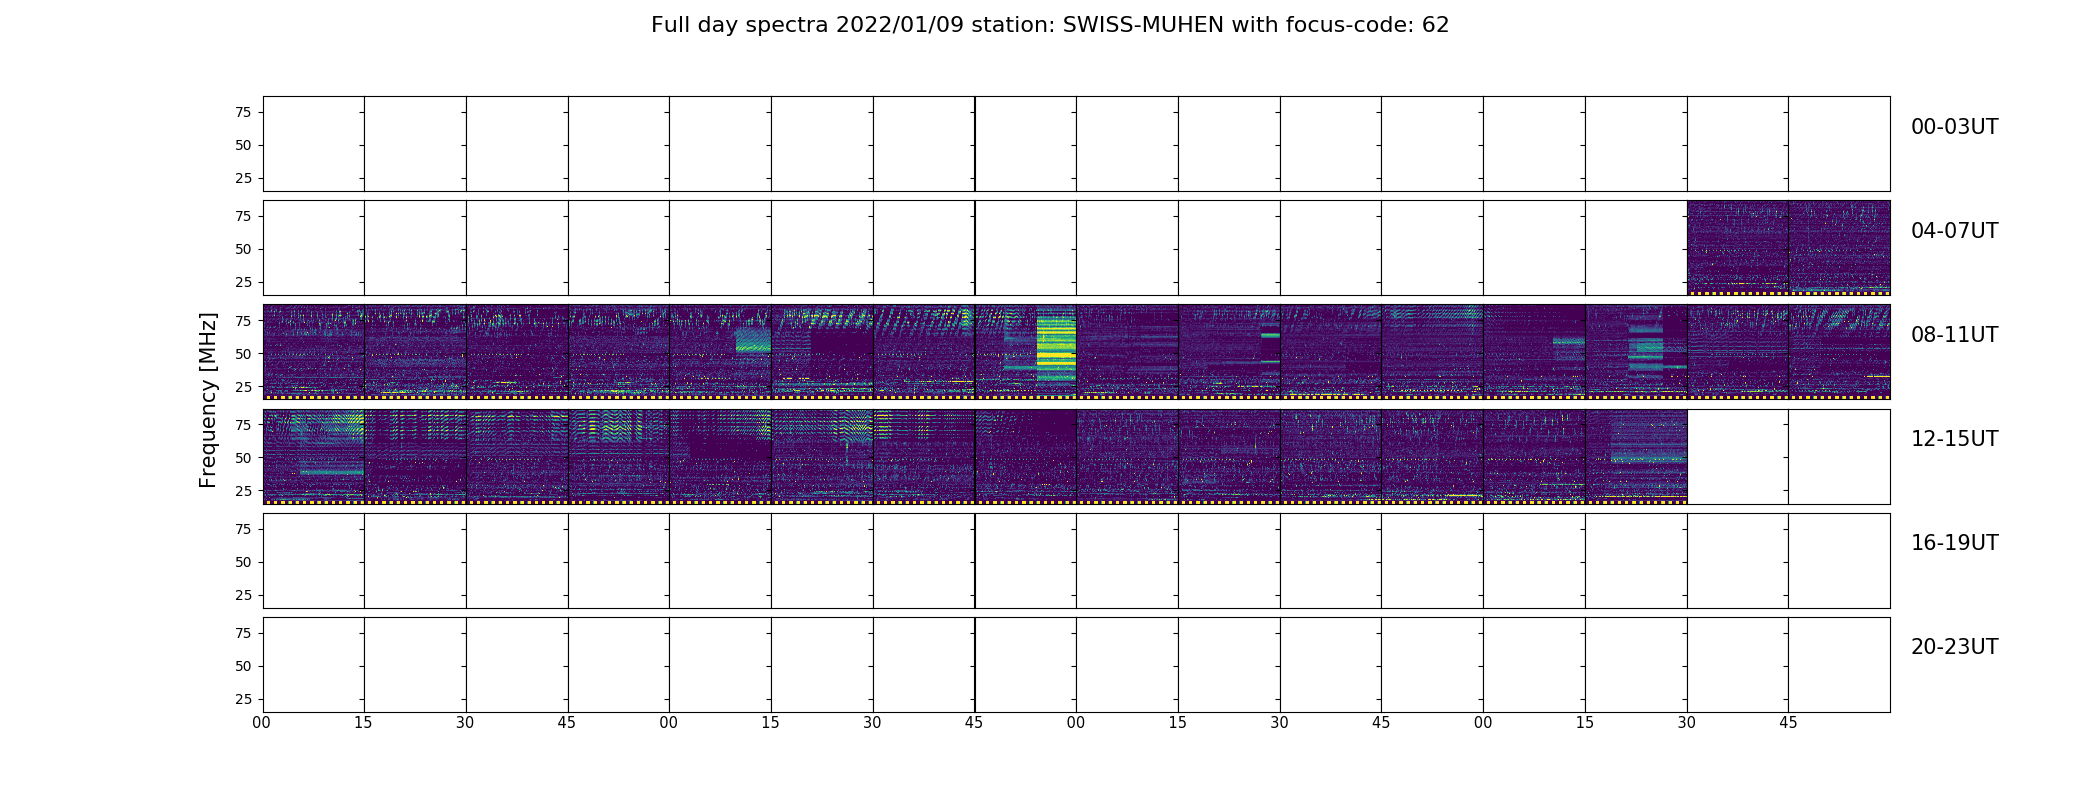Click the leftmost 00 time axis tick
This screenshot has width=2100, height=800.
coord(262,723)
